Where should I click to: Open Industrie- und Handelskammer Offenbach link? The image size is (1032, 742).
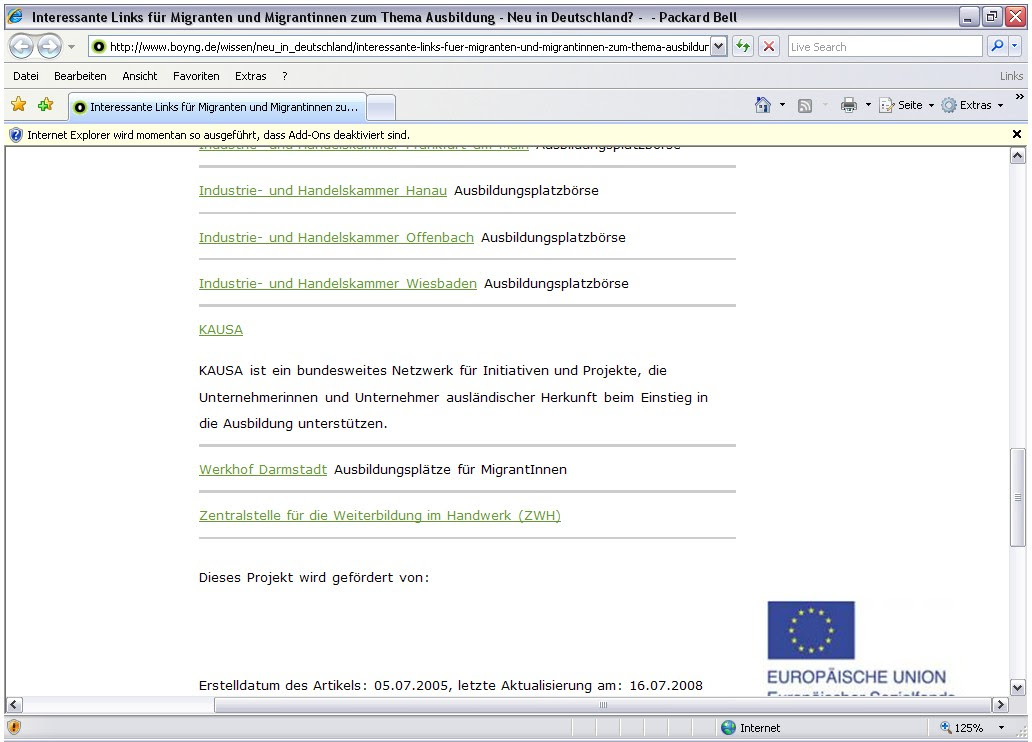[336, 238]
